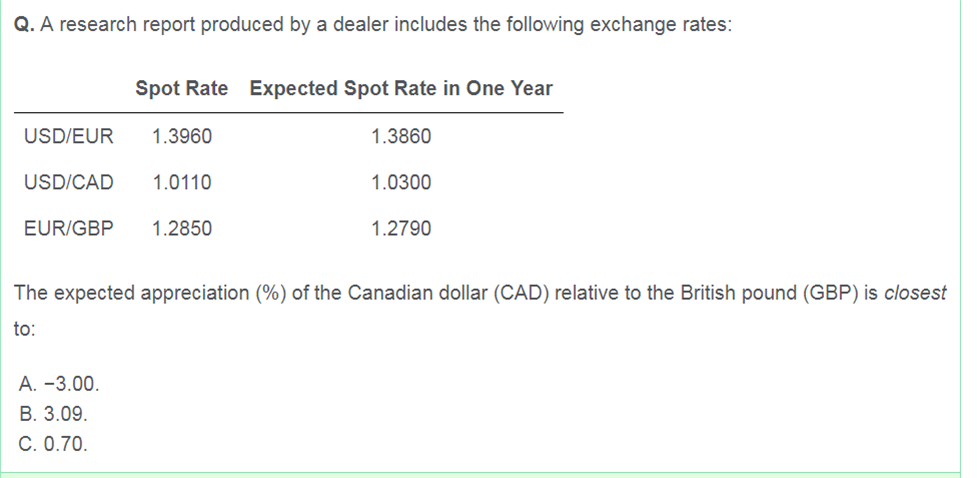This screenshot has width=977, height=478.
Task: Click the Spot Rate column header
Action: point(181,88)
